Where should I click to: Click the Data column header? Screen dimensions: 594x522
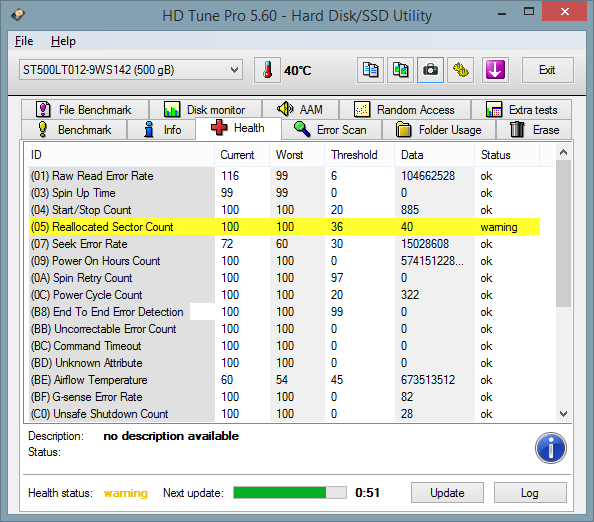(435, 155)
